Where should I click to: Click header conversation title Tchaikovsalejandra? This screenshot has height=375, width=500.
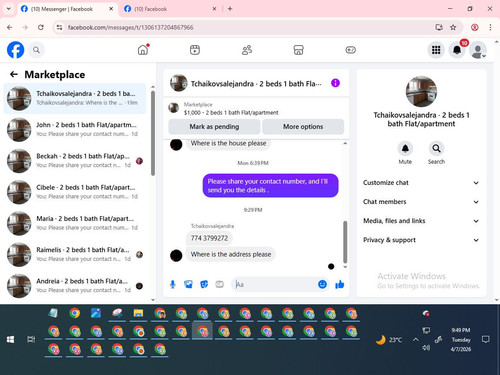256,84
